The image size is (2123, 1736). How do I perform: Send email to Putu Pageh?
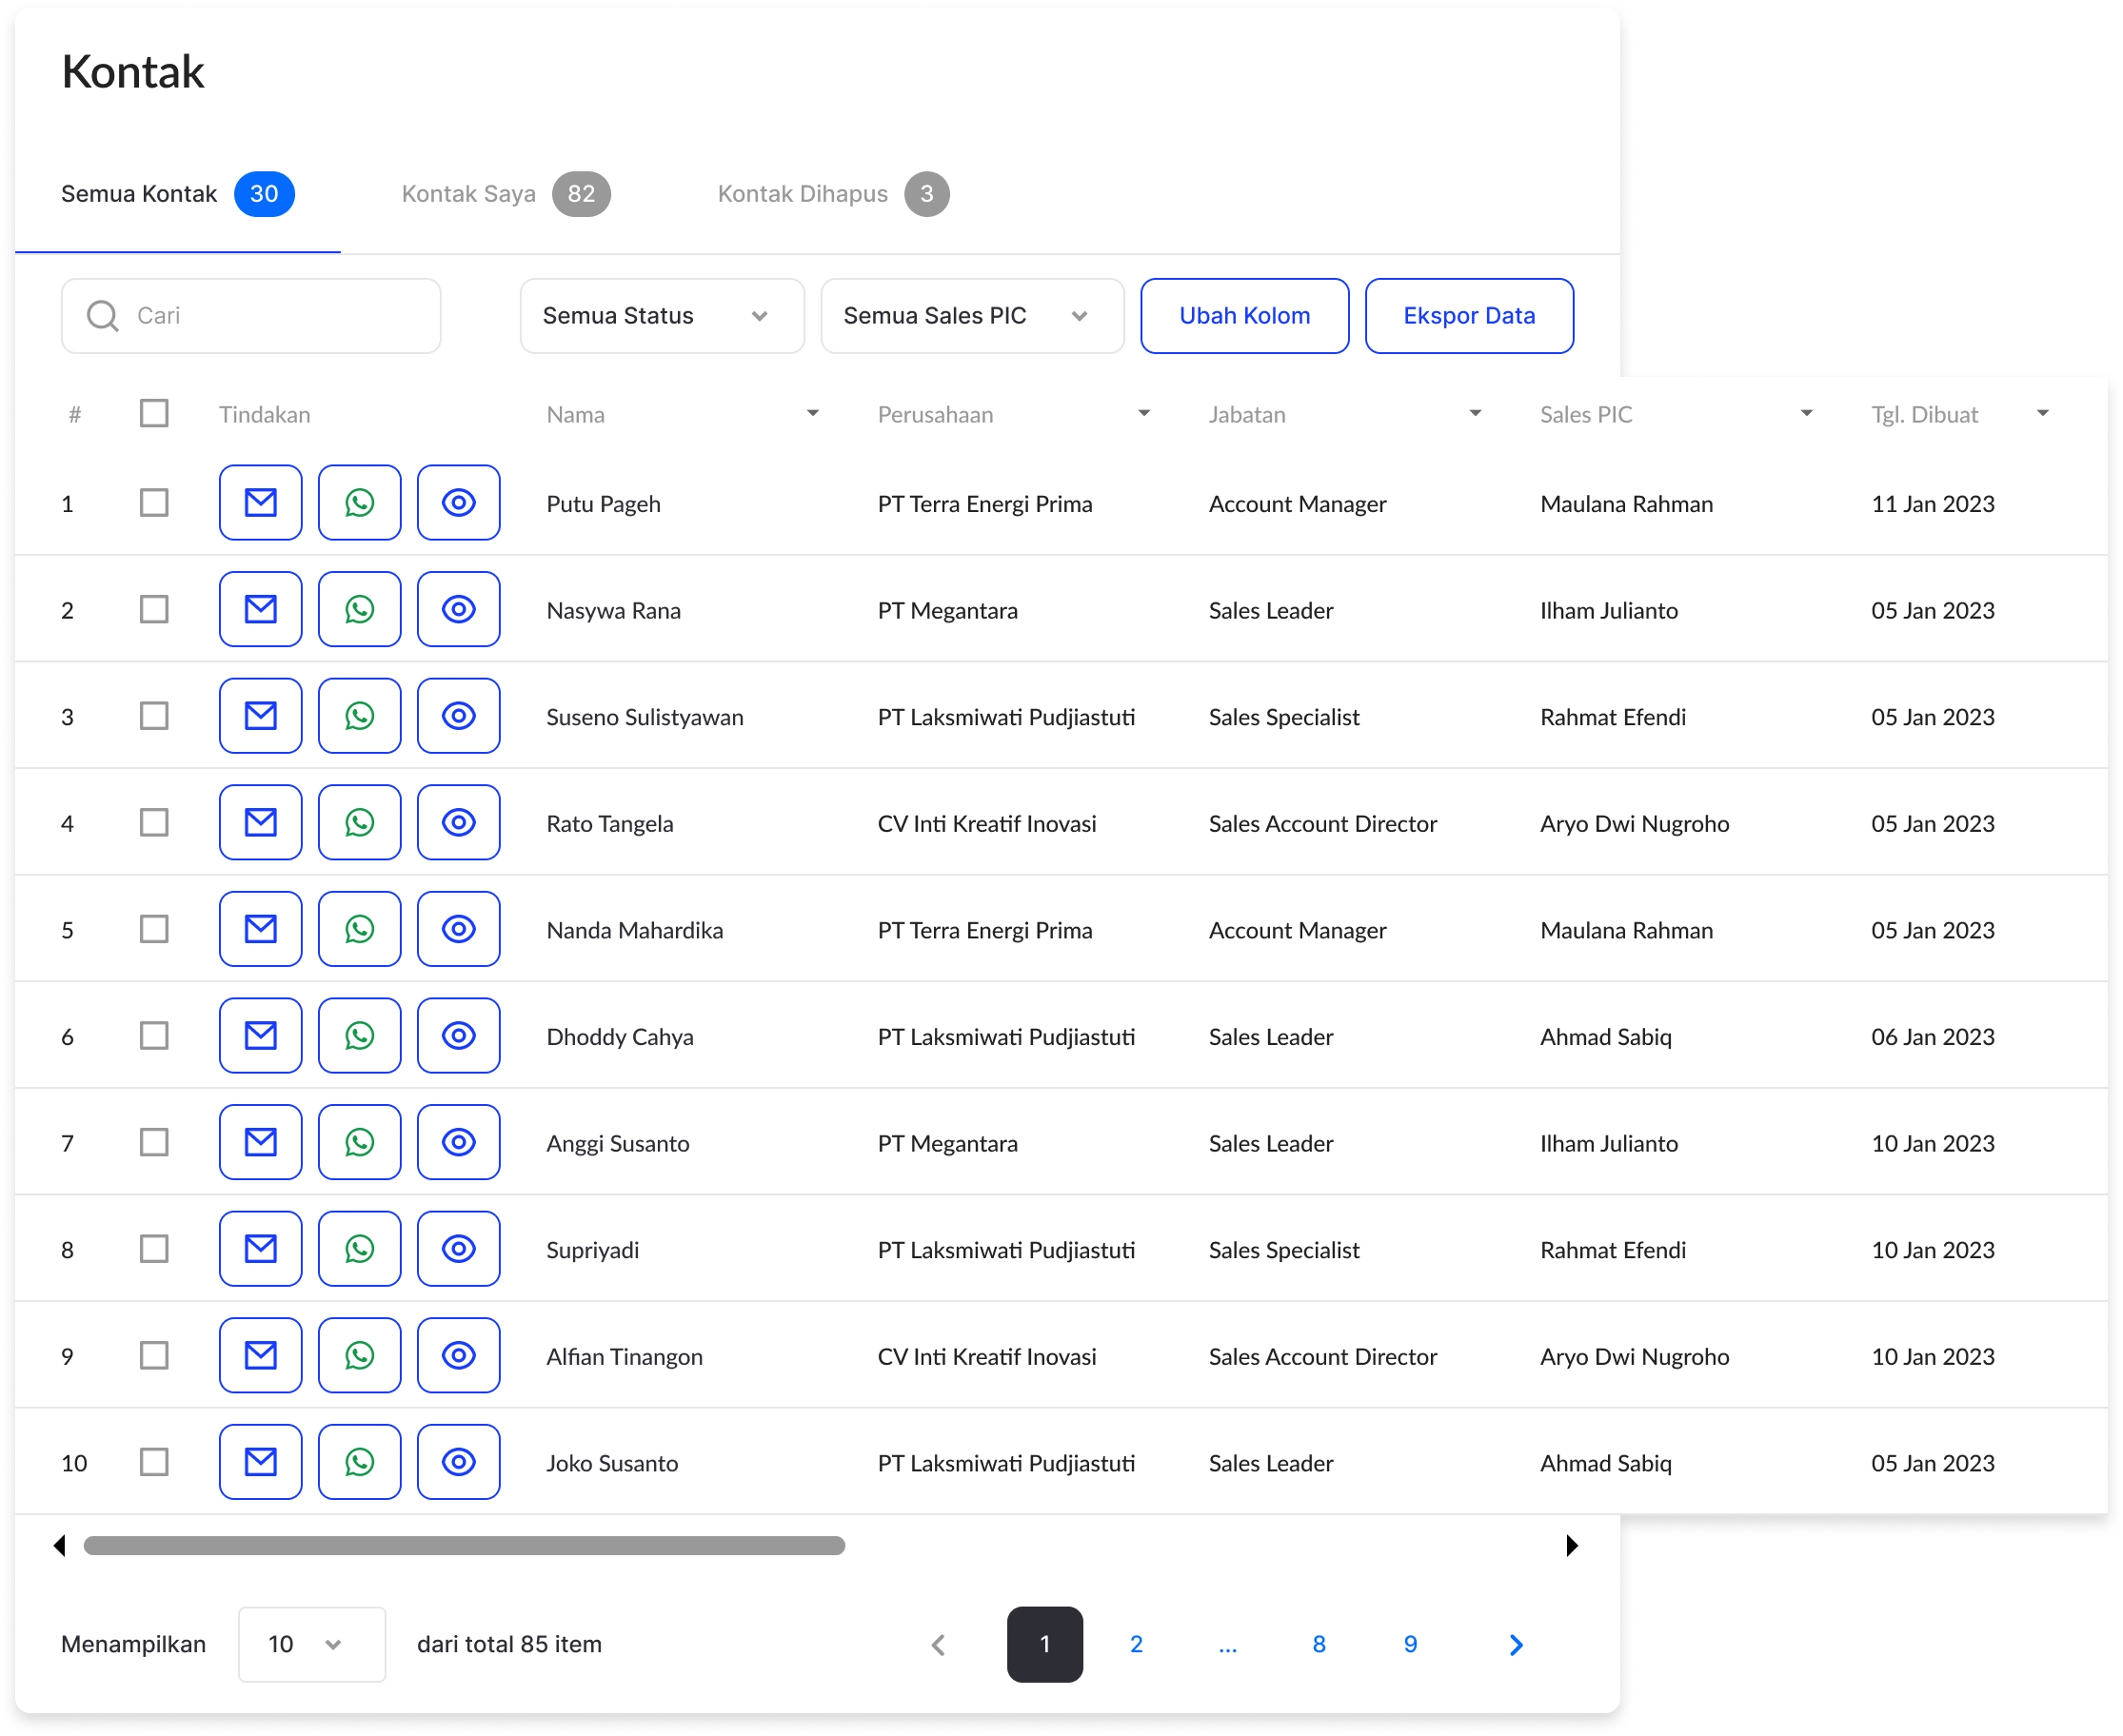[x=260, y=502]
